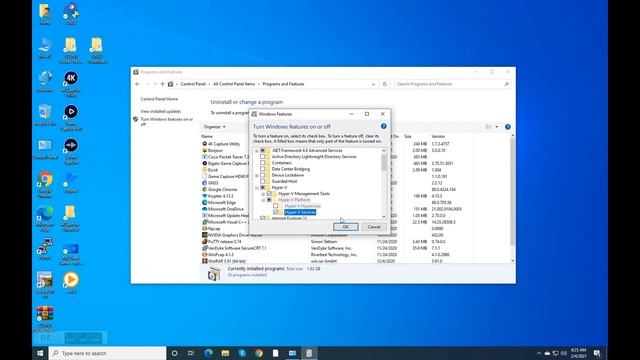Click the change view icon in Programs toolbar
The image size is (640, 360).
coord(489,127)
